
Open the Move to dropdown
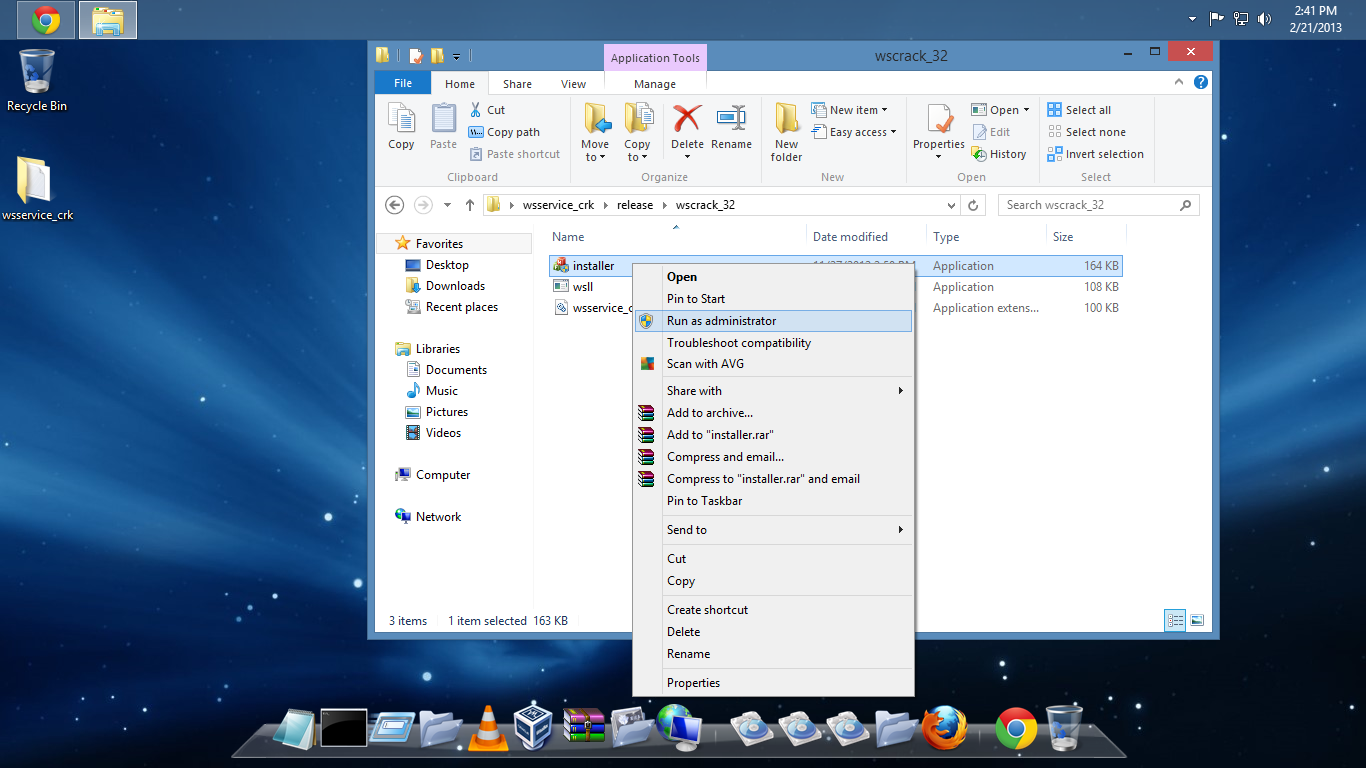pos(595,131)
